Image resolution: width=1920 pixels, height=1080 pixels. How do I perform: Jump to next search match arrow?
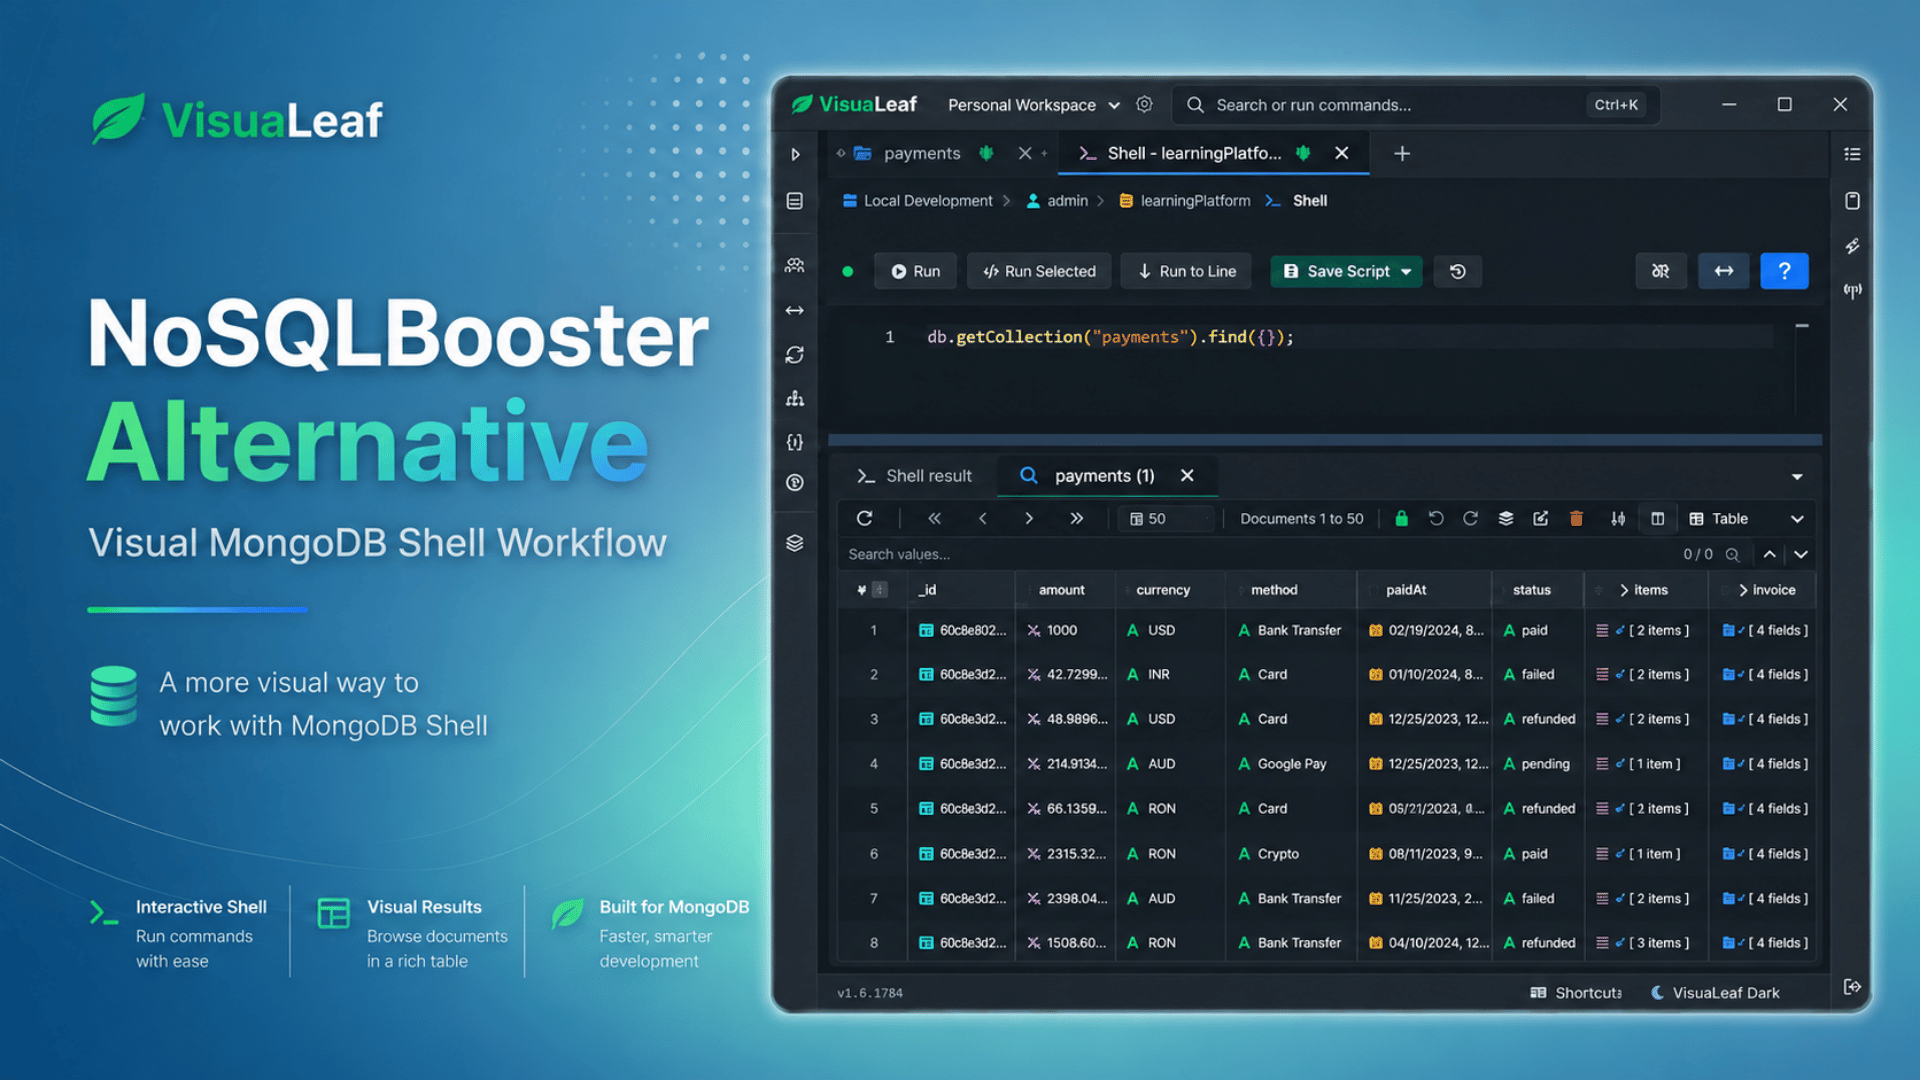click(x=1801, y=554)
